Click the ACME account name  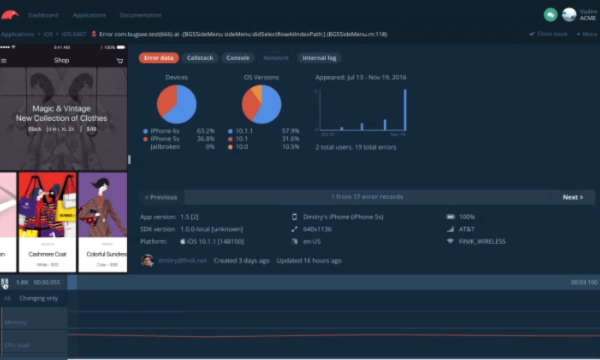(588, 18)
